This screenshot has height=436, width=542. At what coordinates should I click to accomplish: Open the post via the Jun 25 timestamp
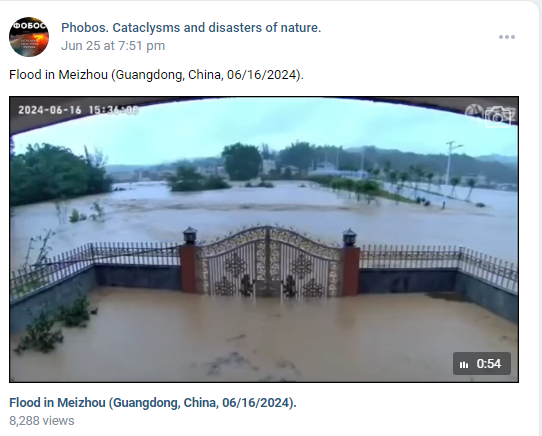coord(113,46)
